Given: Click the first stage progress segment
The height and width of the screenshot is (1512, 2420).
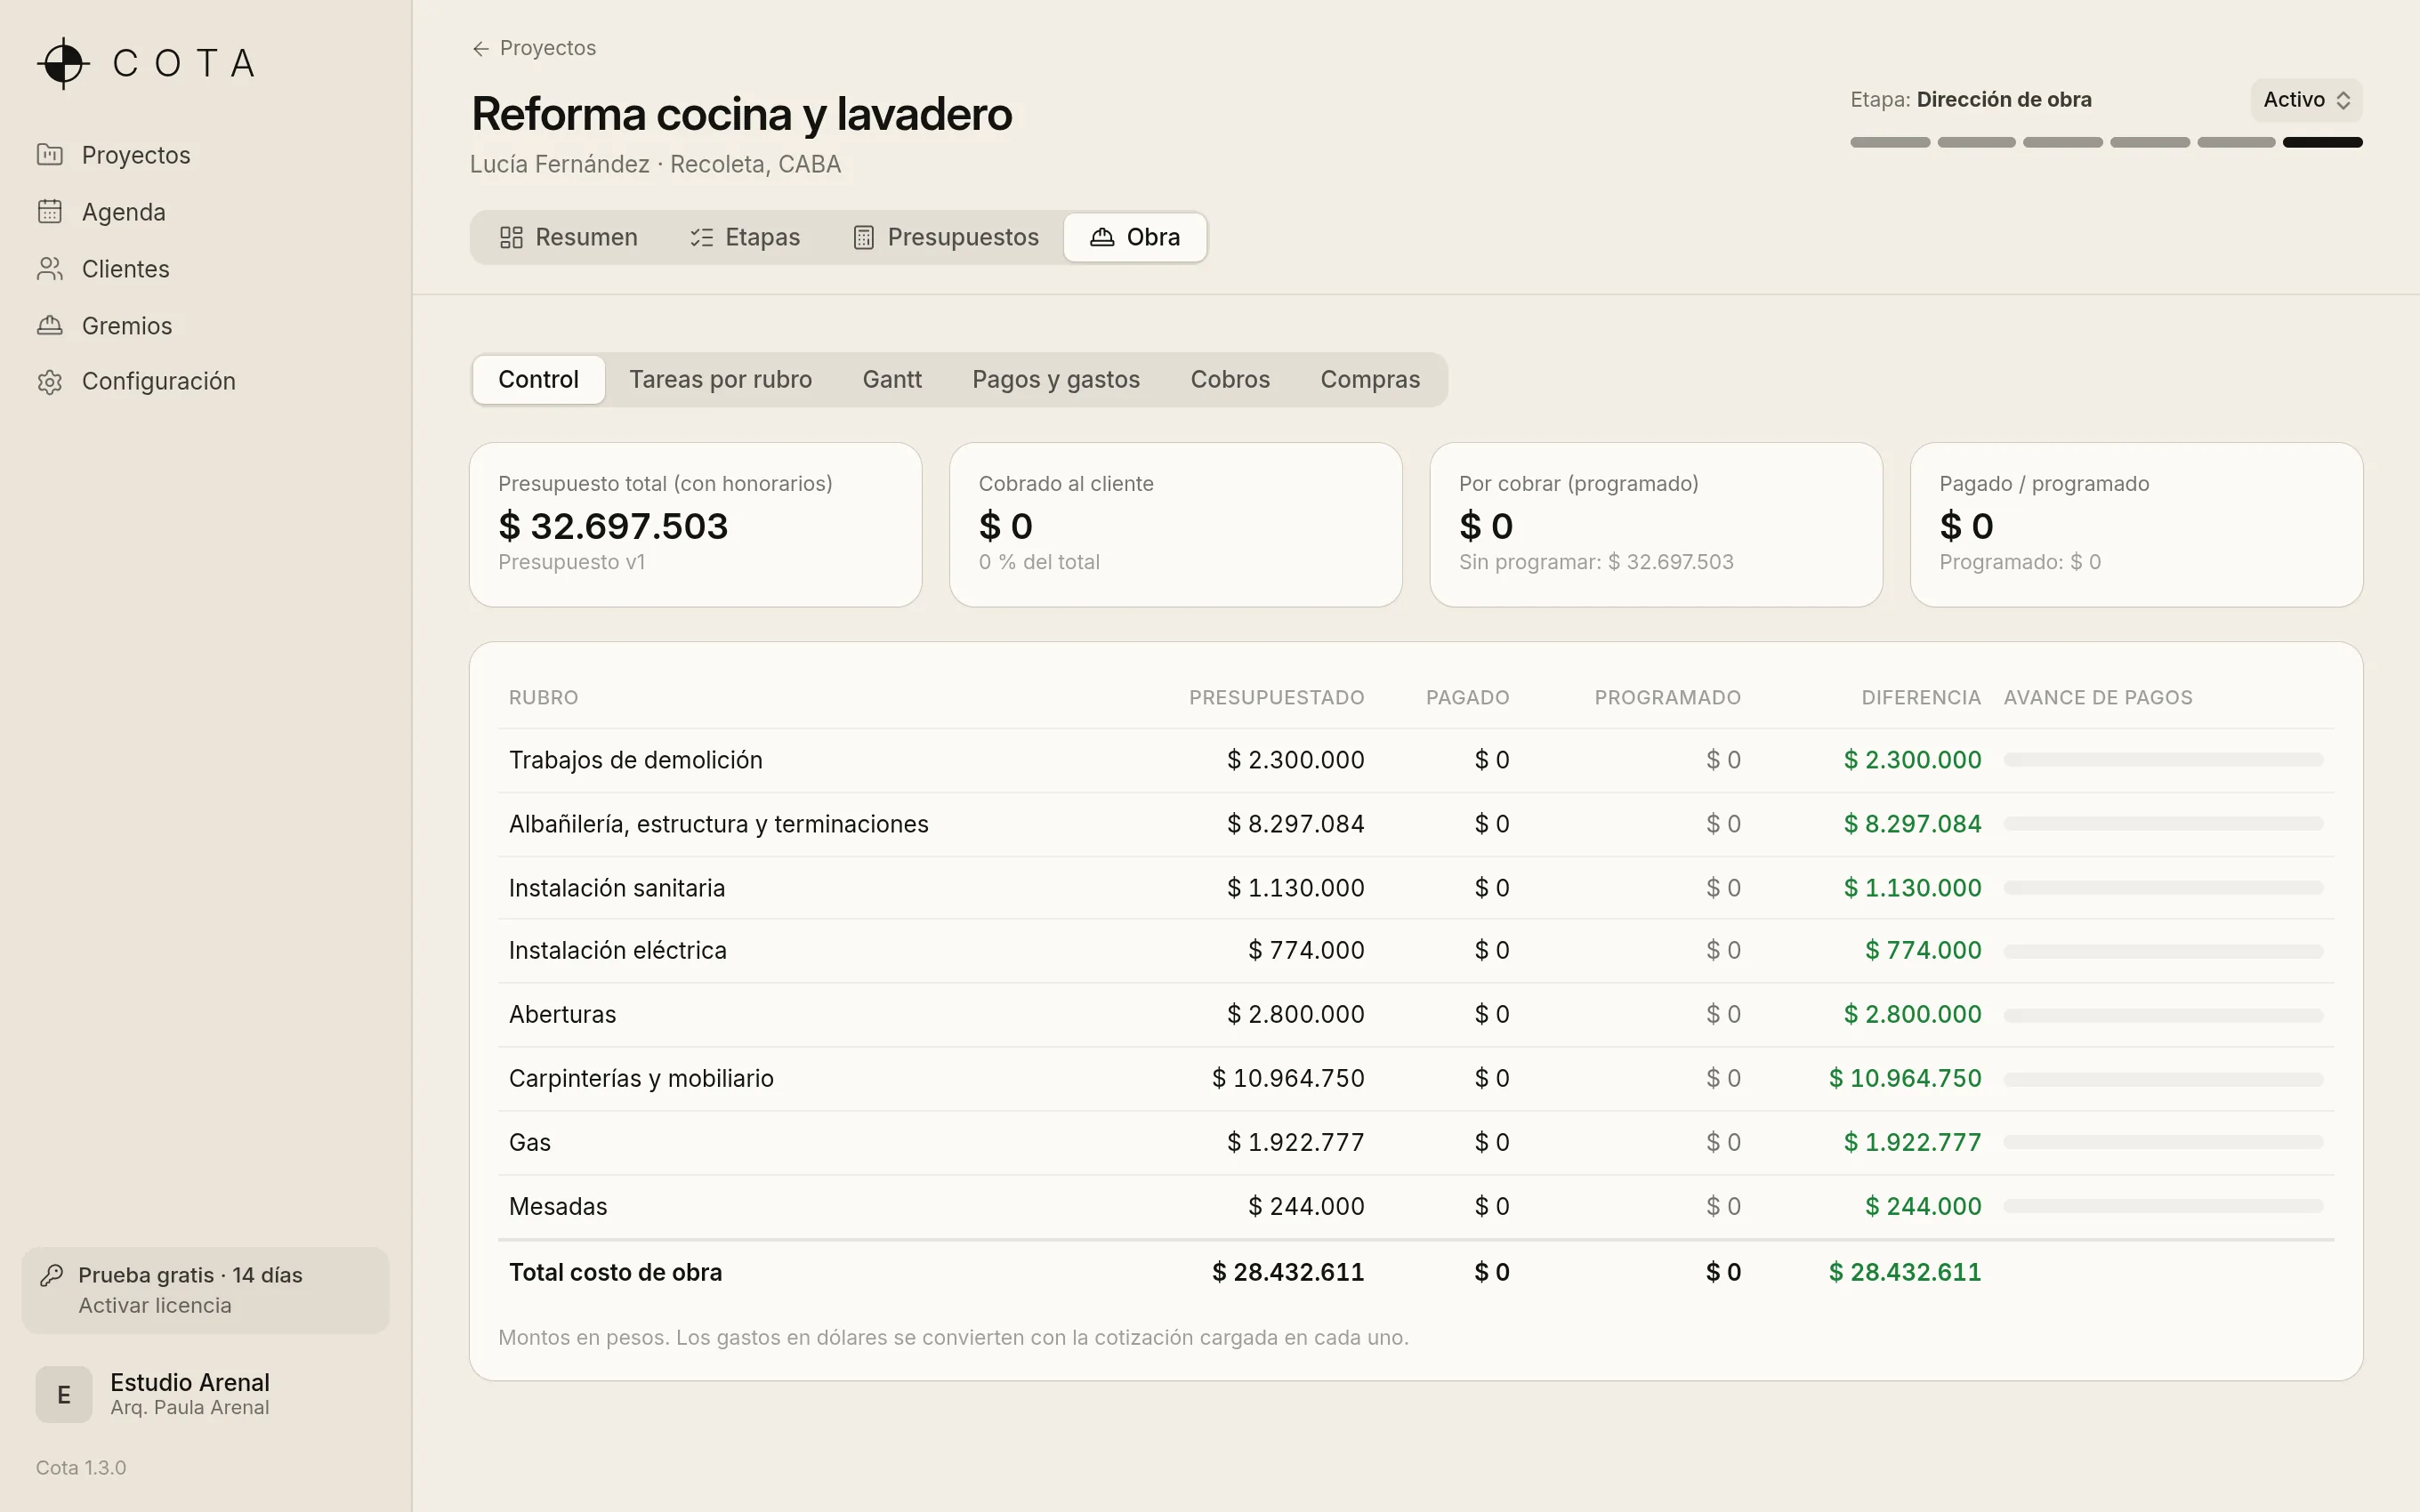Looking at the screenshot, I should 1890,142.
